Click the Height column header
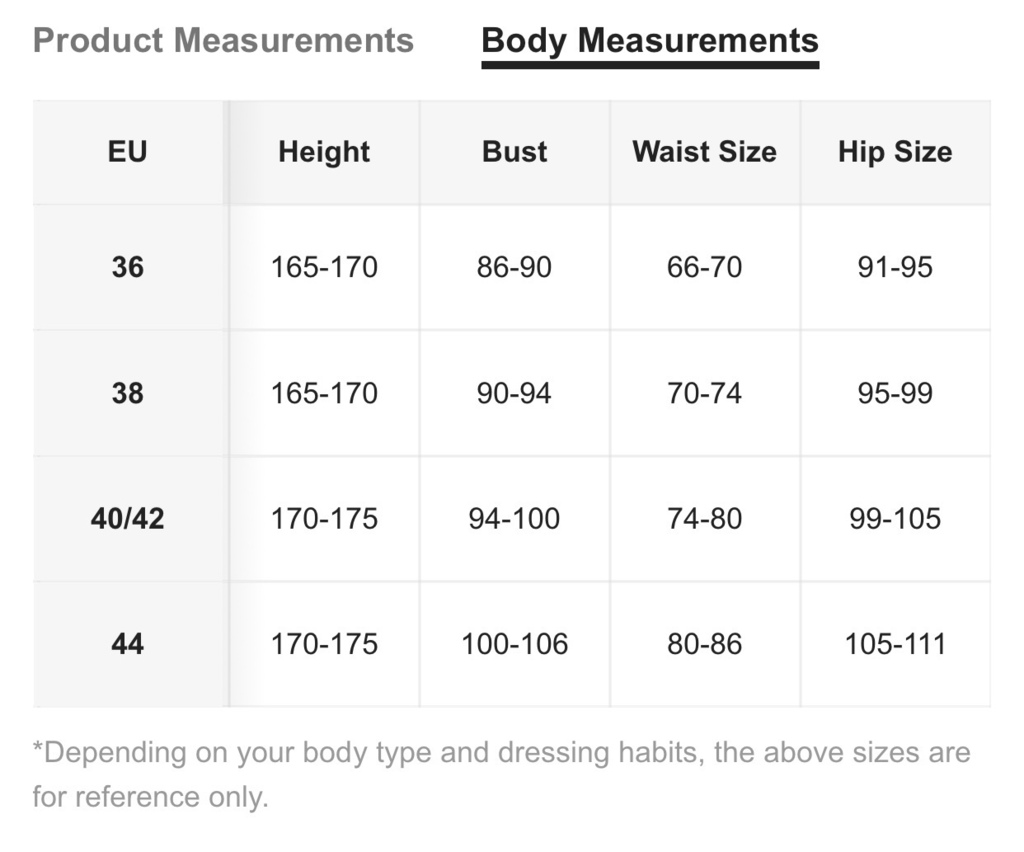The image size is (1024, 852). click(324, 151)
